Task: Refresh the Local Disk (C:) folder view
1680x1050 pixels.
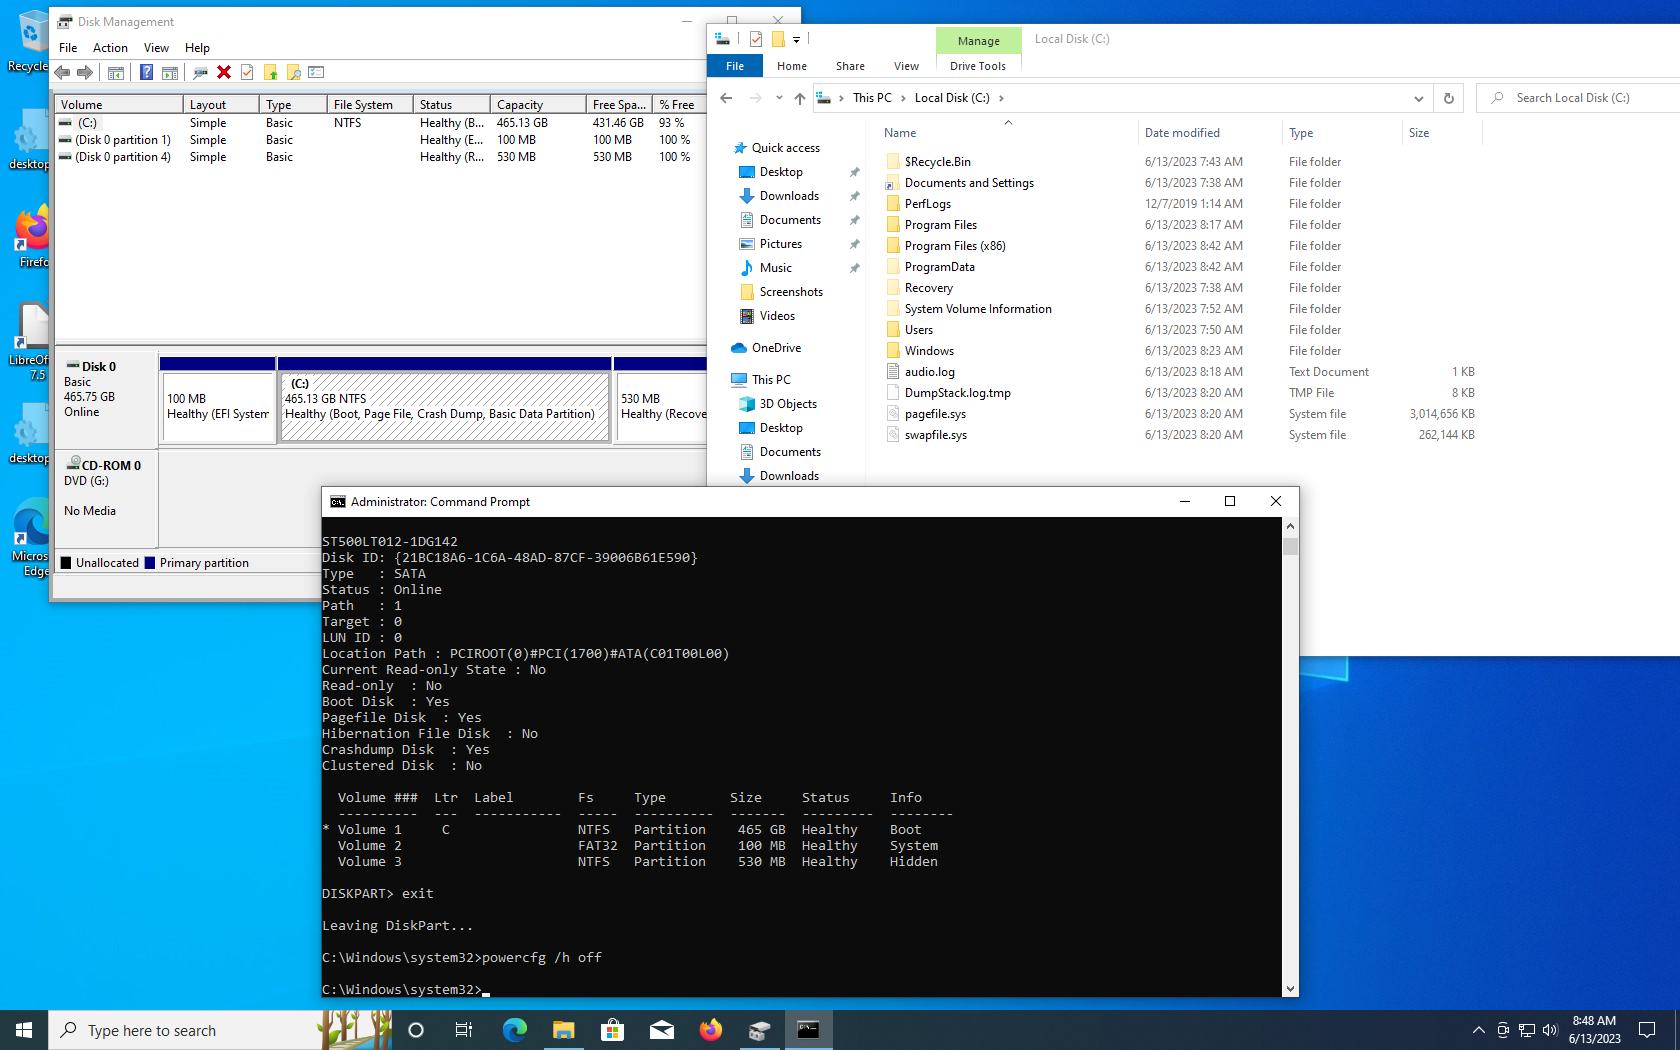Action: point(1448,98)
